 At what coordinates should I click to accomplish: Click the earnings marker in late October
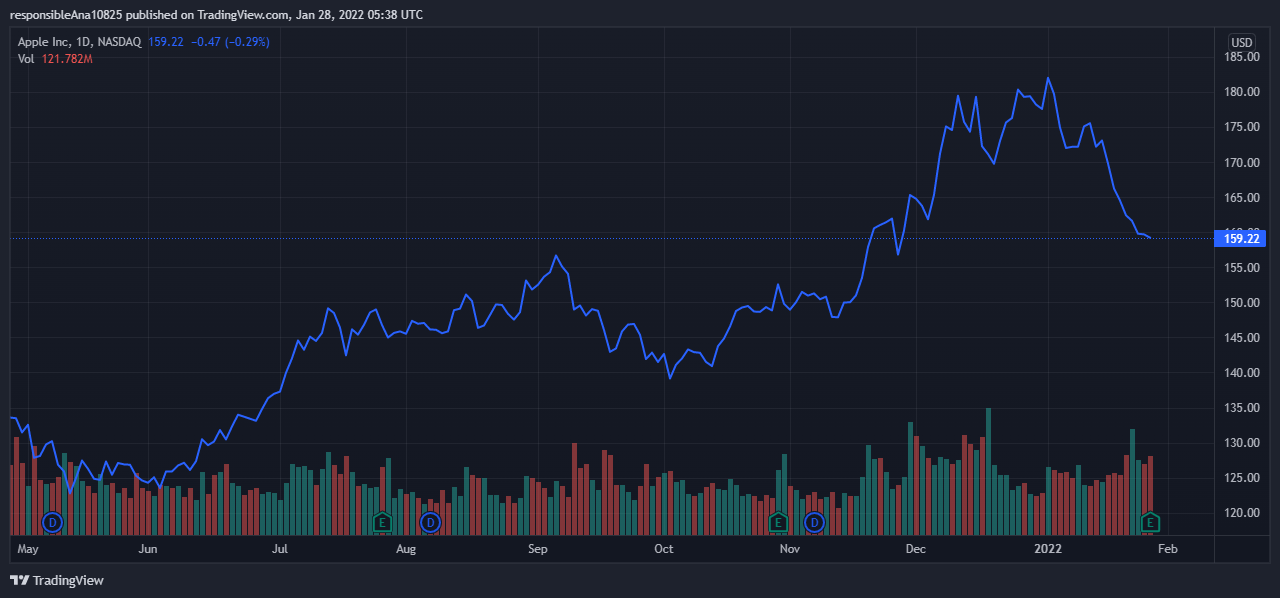pyautogui.click(x=778, y=522)
